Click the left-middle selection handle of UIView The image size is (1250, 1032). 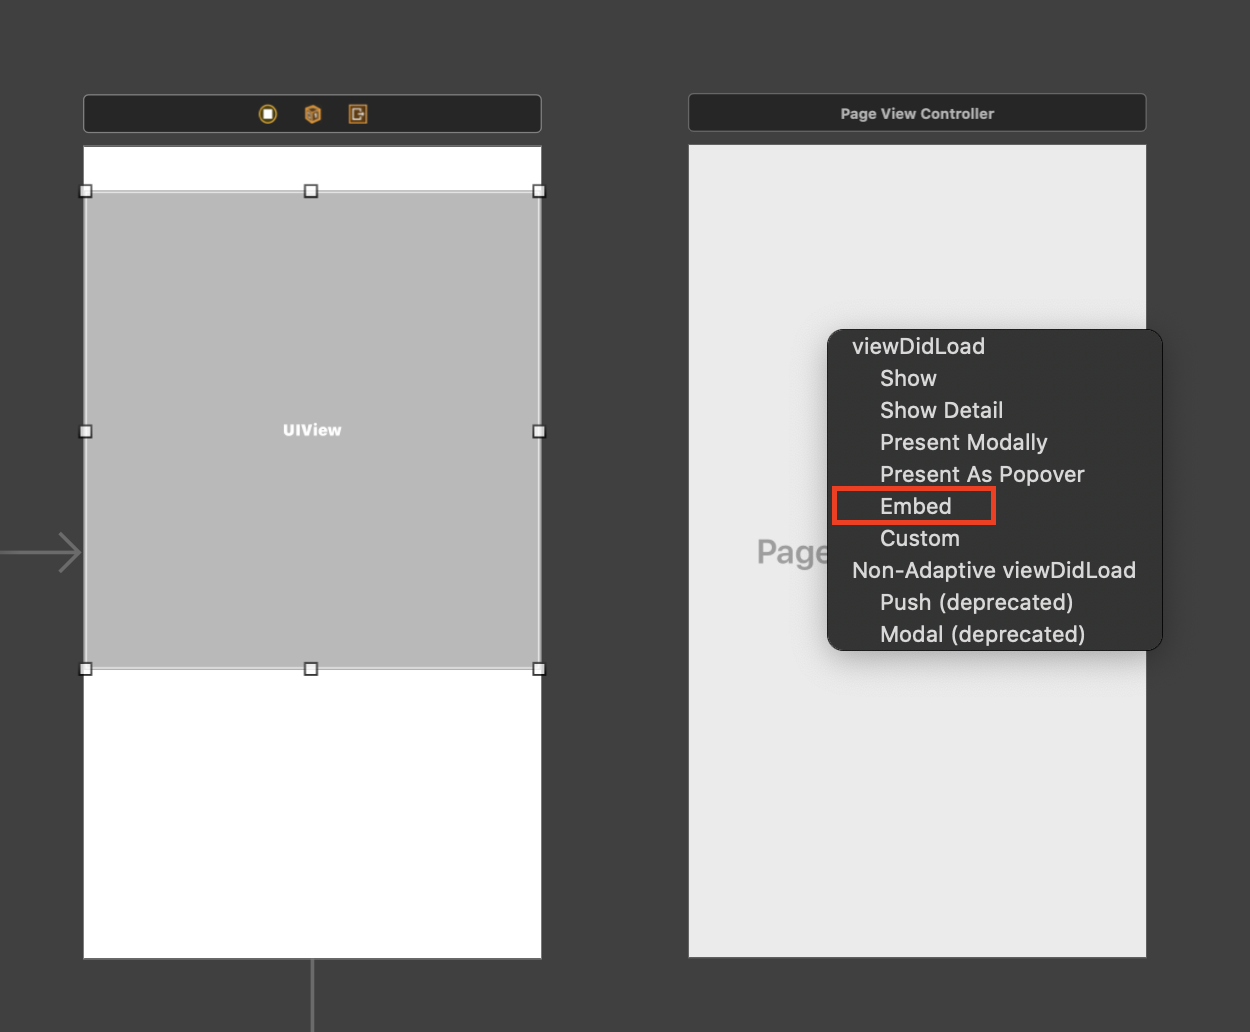[85, 431]
